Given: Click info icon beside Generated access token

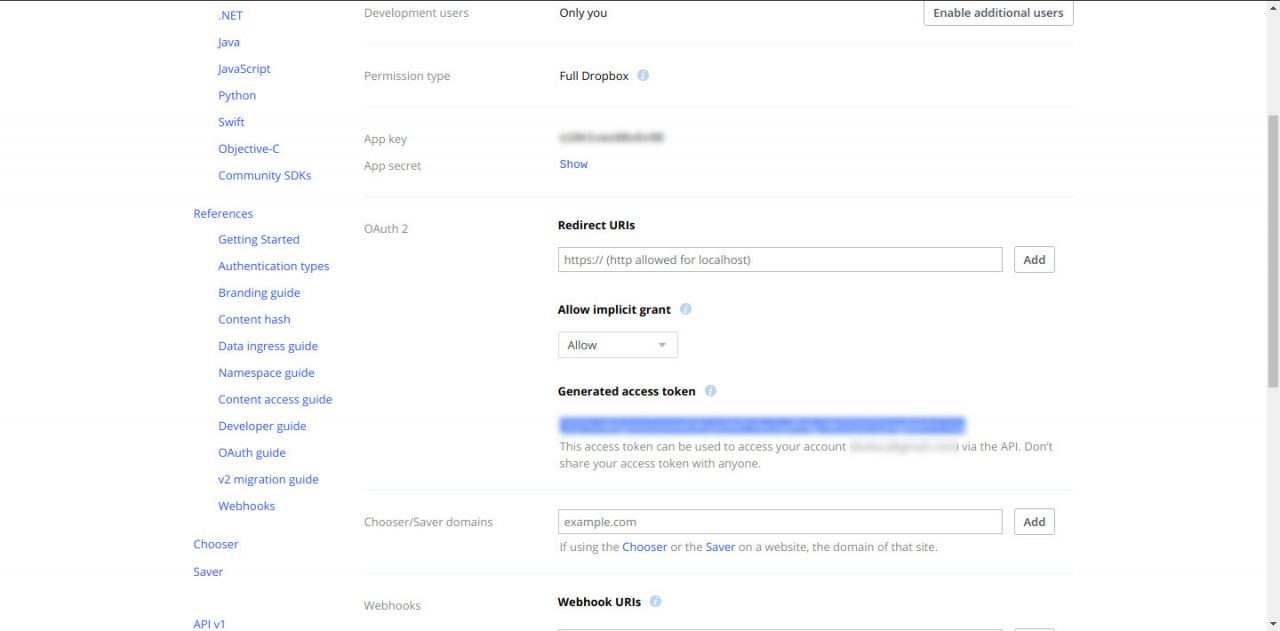Looking at the screenshot, I should point(710,391).
